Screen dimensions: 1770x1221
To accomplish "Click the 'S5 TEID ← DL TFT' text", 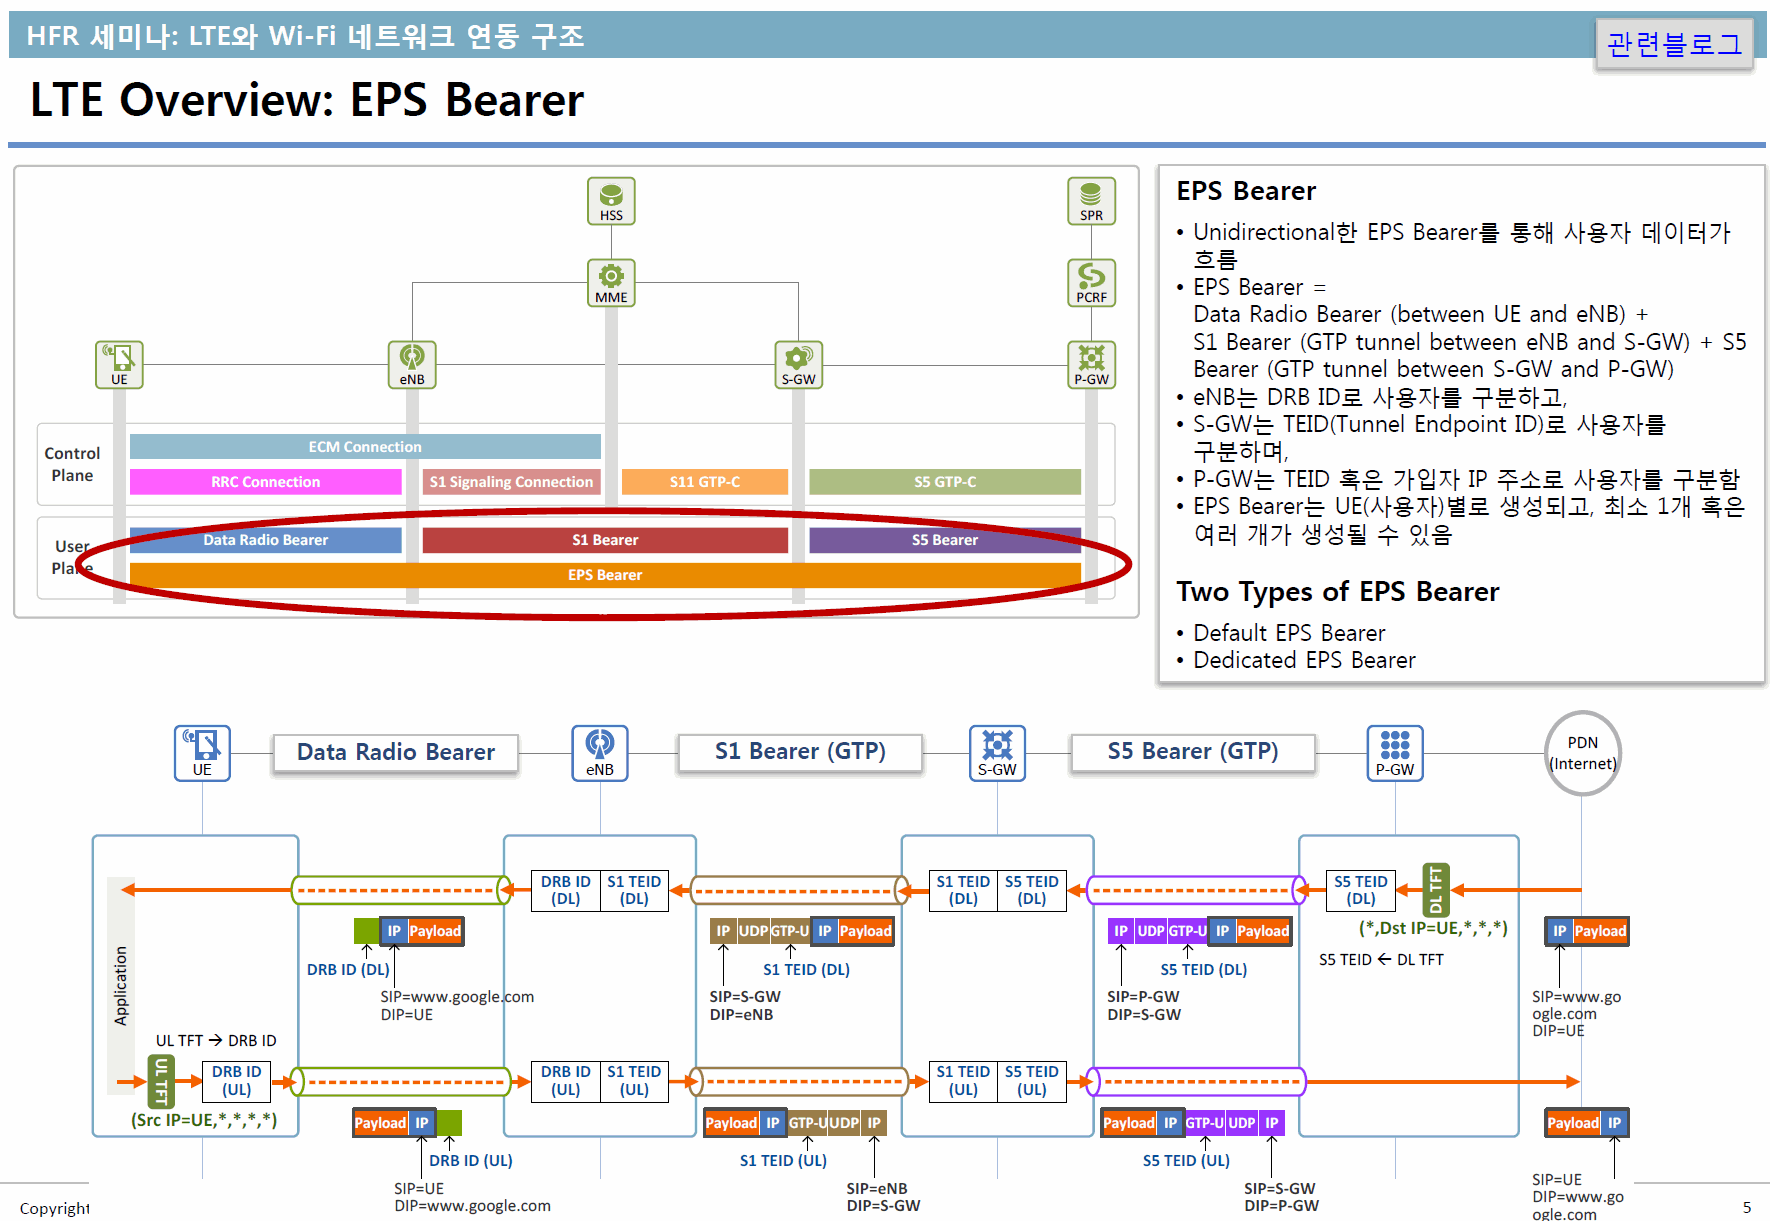I will pos(1381,960).
